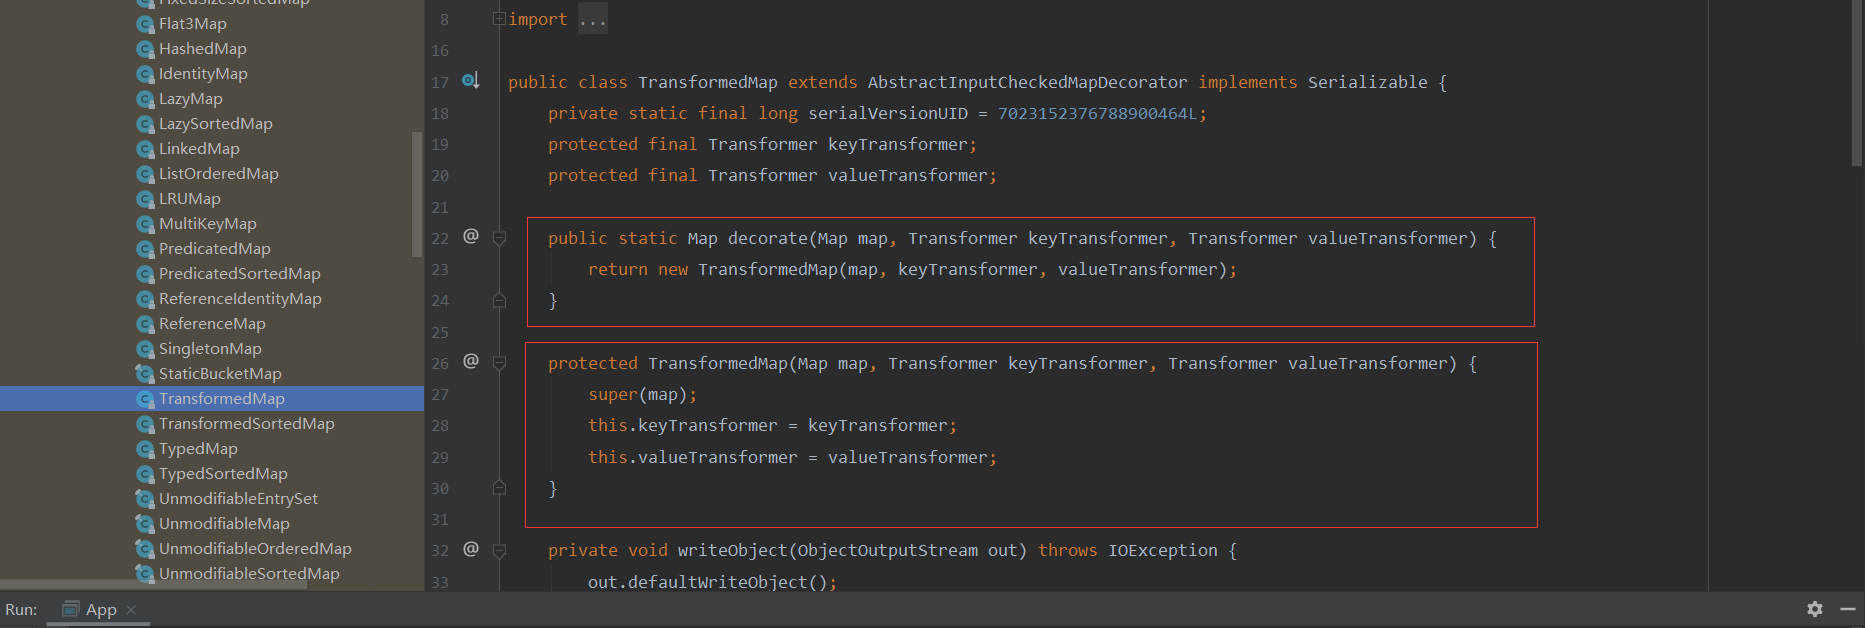The height and width of the screenshot is (628, 1865).
Task: Click Serializable in class declaration
Action: pos(1367,82)
